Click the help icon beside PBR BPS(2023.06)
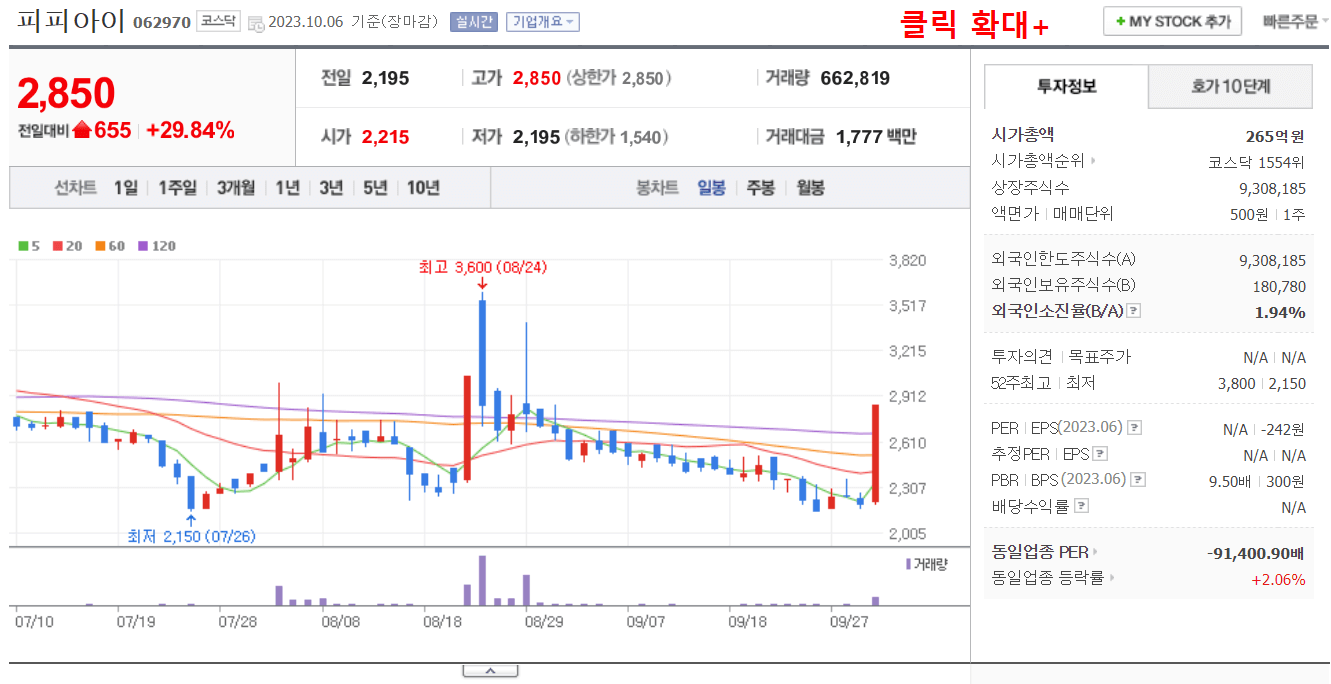Image resolution: width=1331 pixels, height=684 pixels. [x=1138, y=480]
